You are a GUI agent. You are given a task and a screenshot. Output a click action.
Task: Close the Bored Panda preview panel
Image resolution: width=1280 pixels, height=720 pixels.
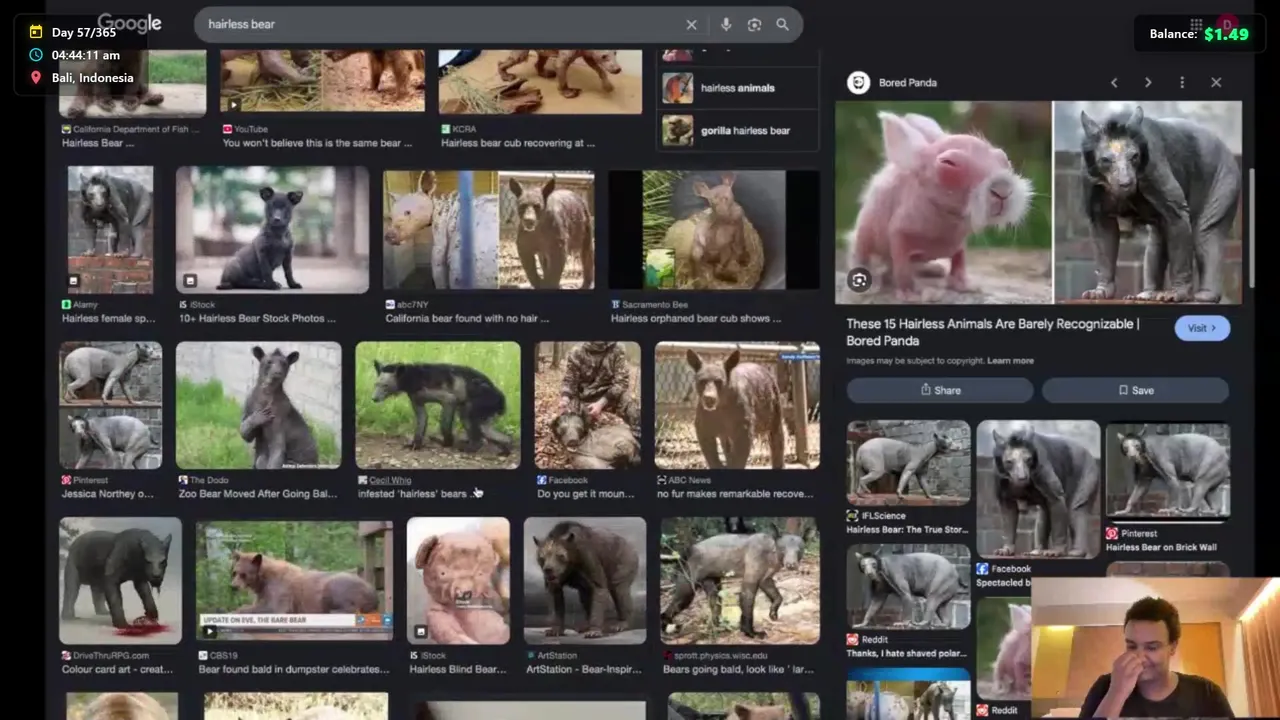click(x=1216, y=82)
